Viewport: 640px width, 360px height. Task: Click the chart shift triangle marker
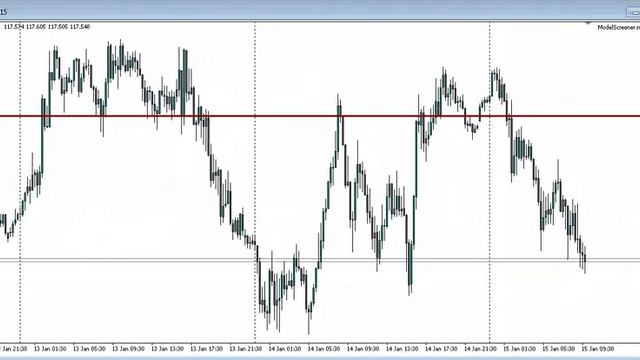588,23
